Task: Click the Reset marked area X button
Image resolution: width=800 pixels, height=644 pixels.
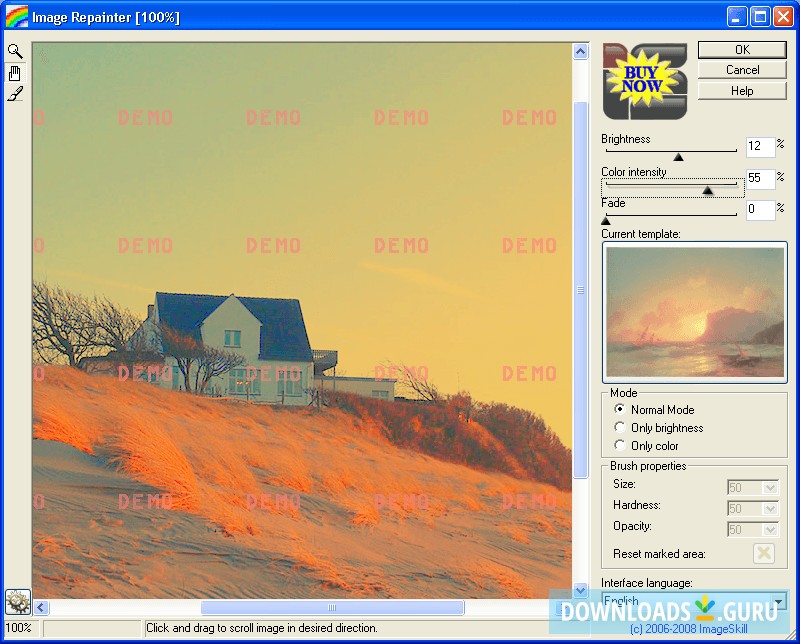Action: (x=763, y=553)
